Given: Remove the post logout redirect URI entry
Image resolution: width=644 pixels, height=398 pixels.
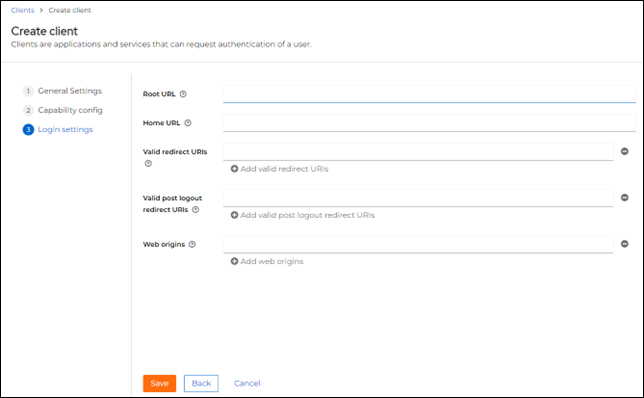Looking at the screenshot, I should click(x=624, y=198).
